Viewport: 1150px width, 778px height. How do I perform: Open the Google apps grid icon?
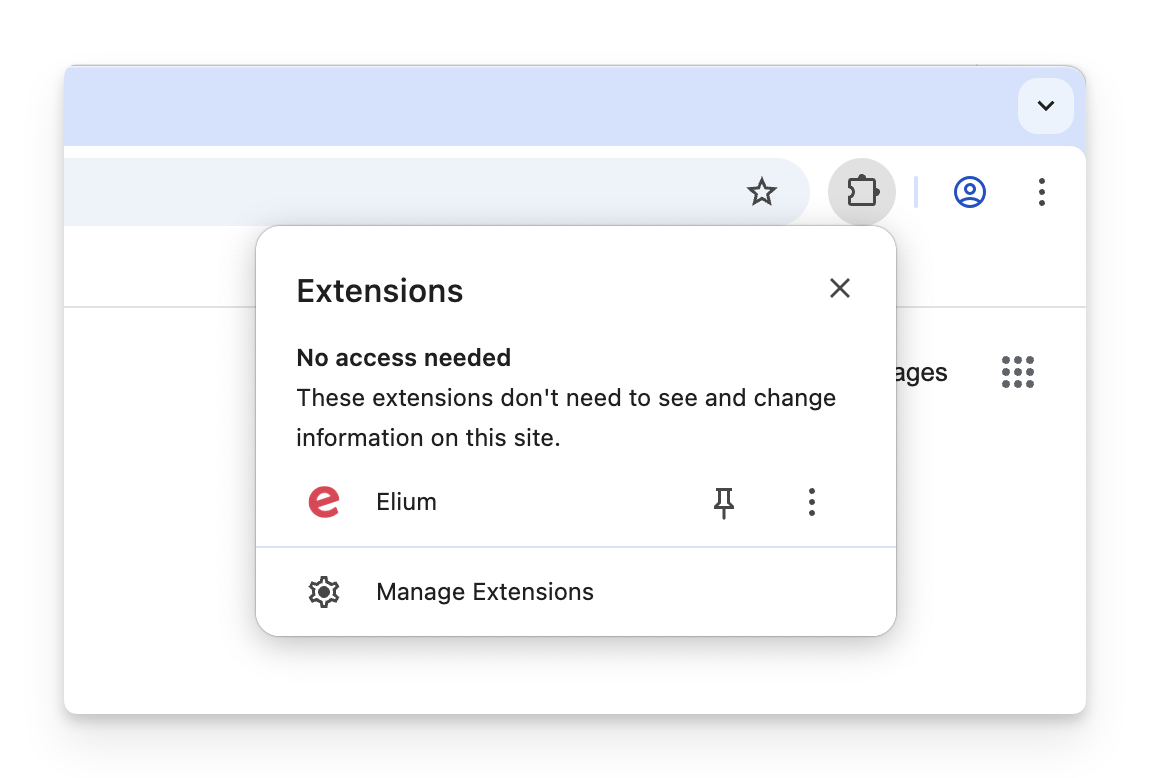pyautogui.click(x=1018, y=372)
